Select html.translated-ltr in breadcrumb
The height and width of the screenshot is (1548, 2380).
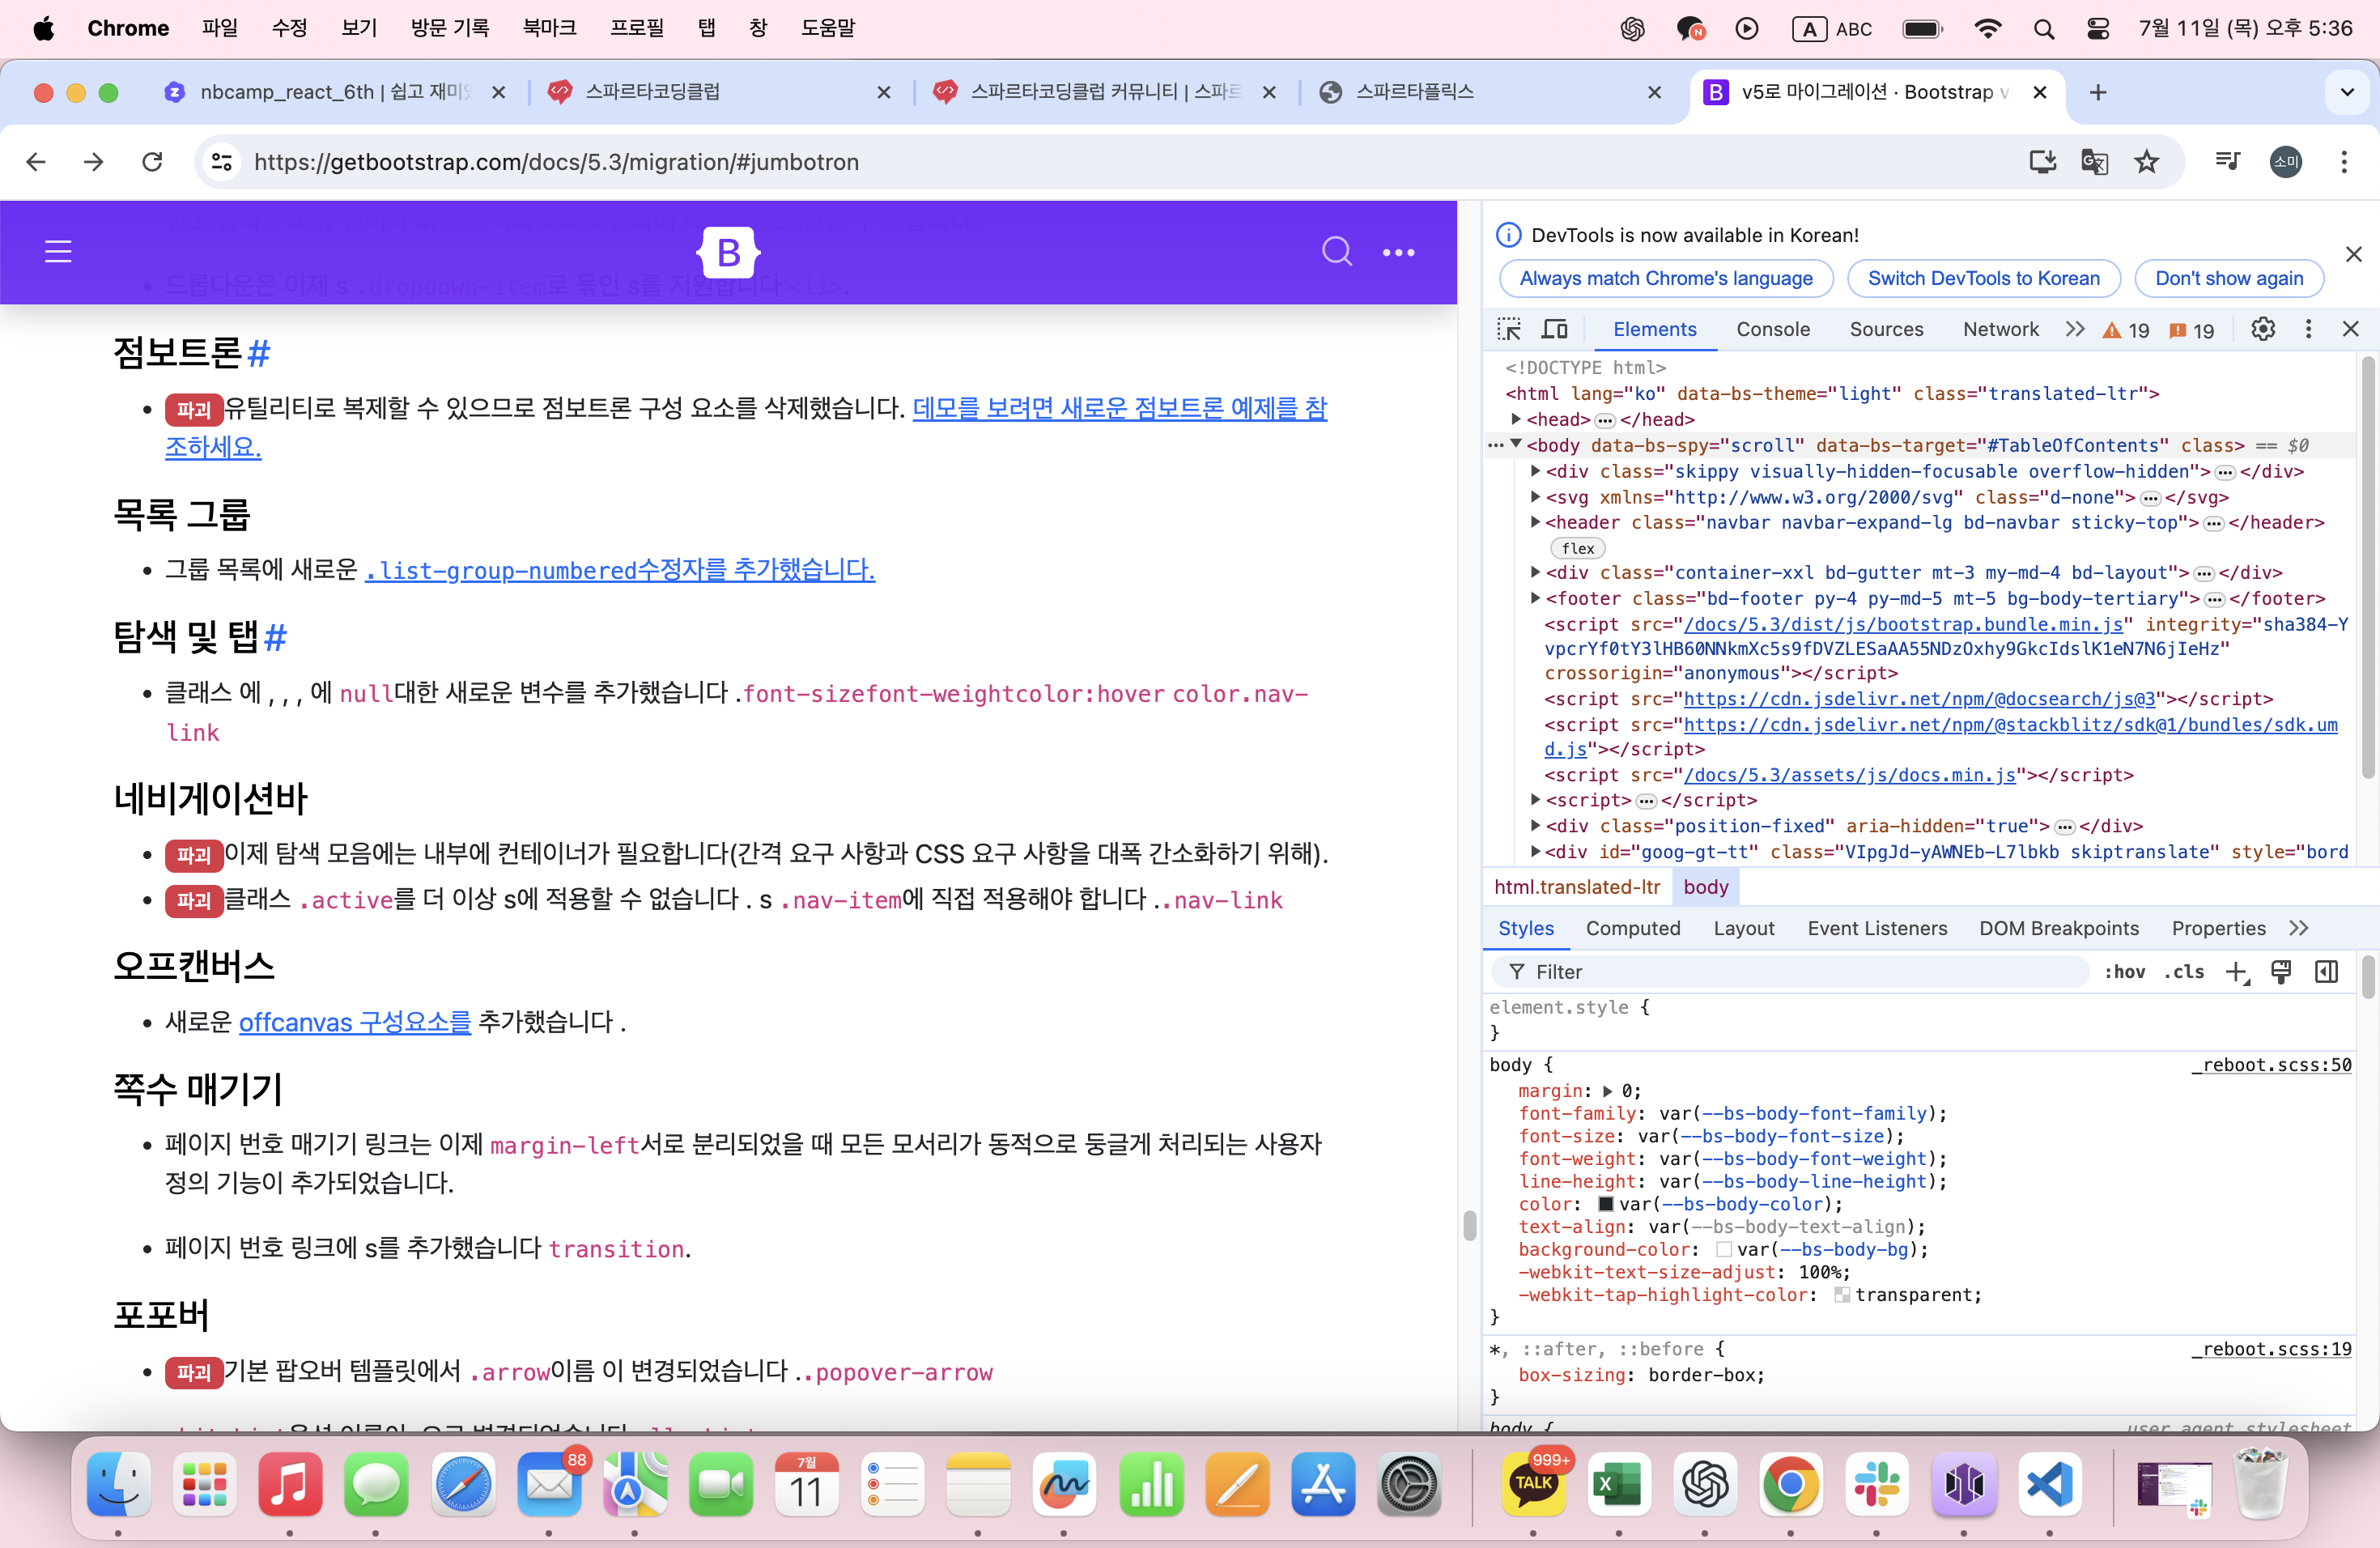(1577, 887)
